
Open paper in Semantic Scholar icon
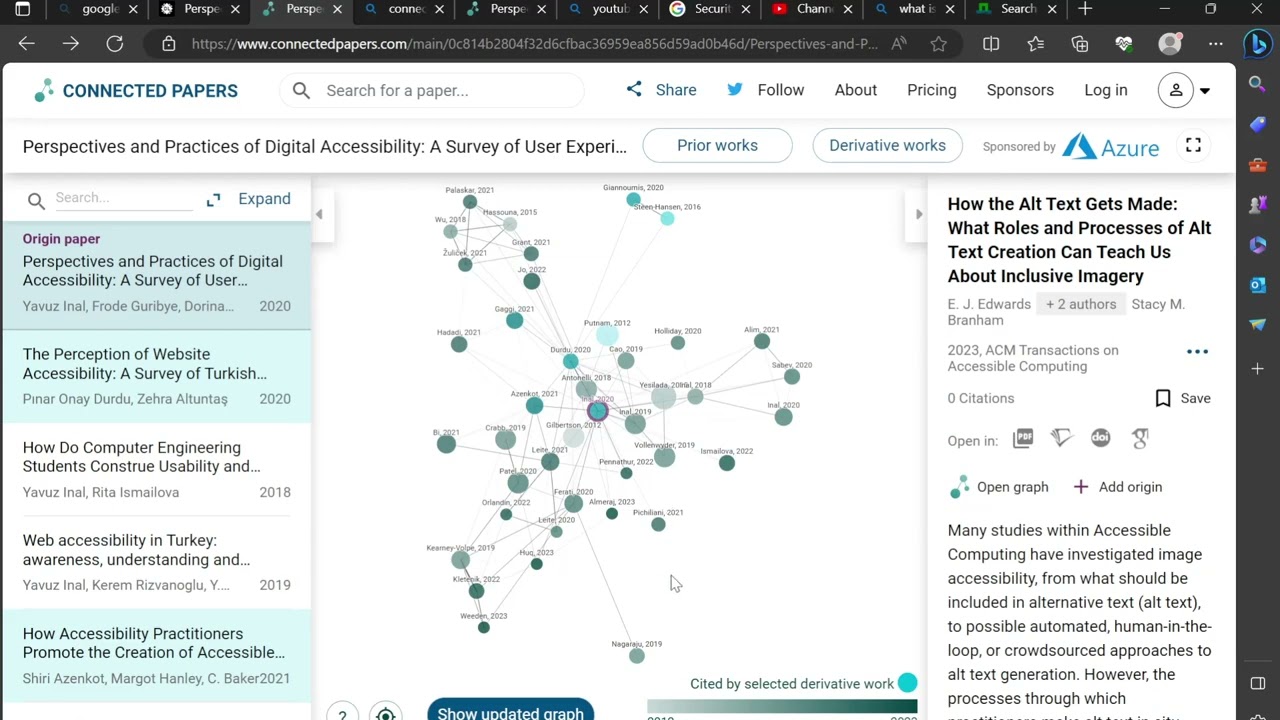(1062, 438)
